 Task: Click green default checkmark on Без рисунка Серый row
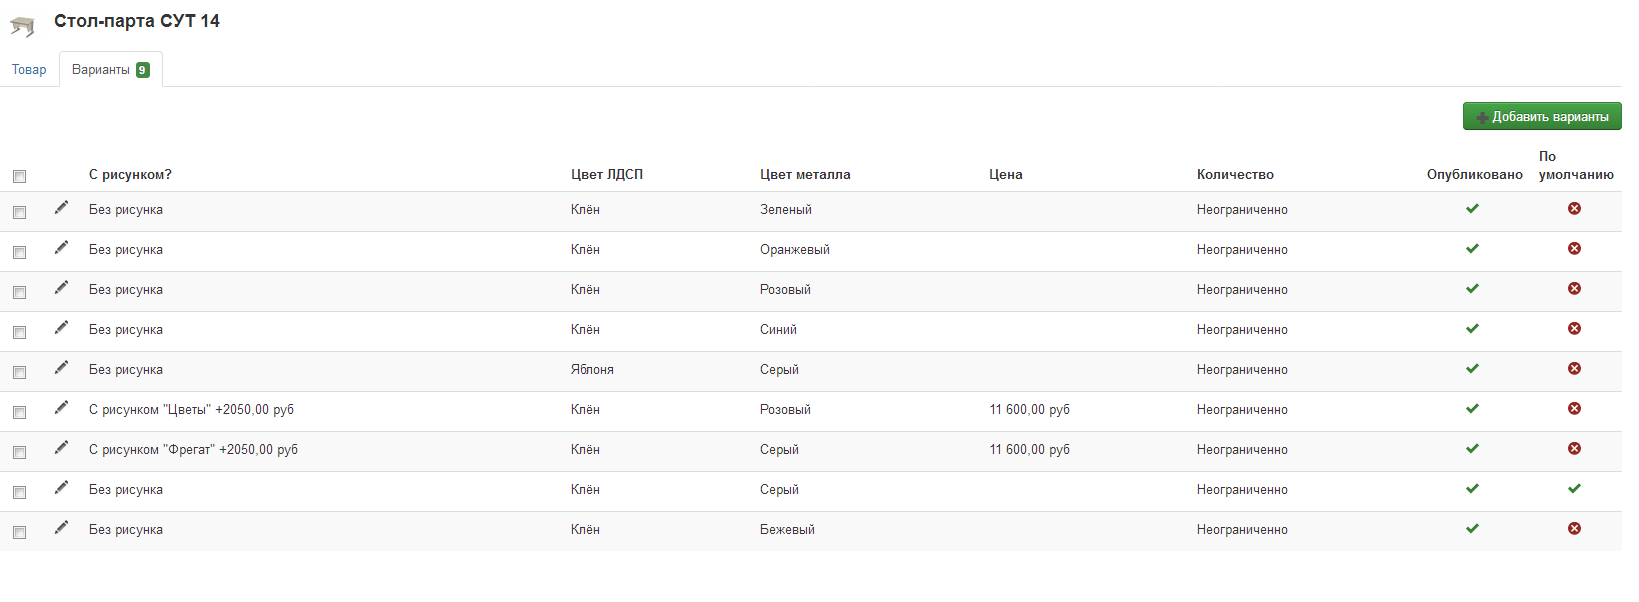click(1574, 489)
